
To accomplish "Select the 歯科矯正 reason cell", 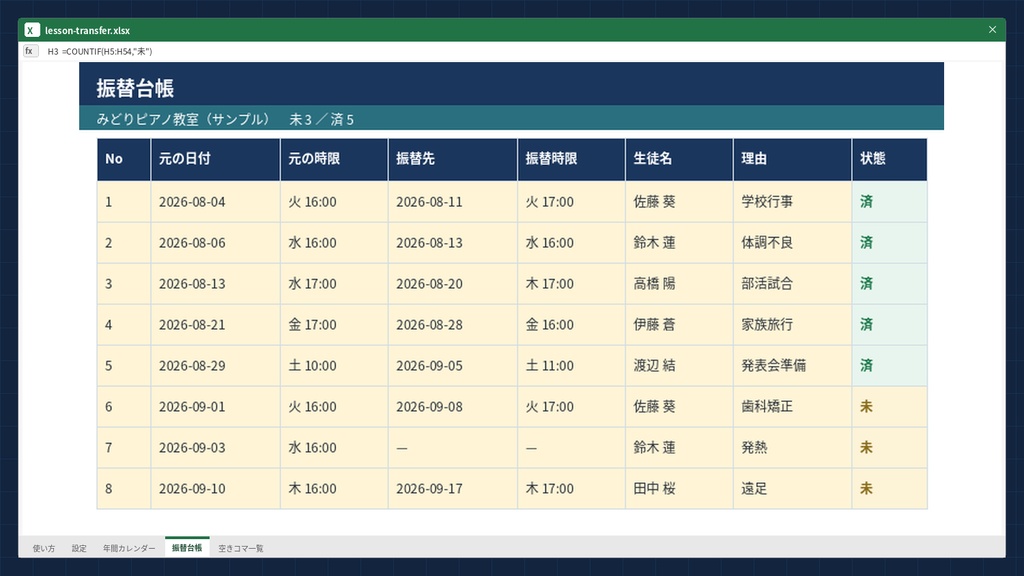I will [793, 407].
